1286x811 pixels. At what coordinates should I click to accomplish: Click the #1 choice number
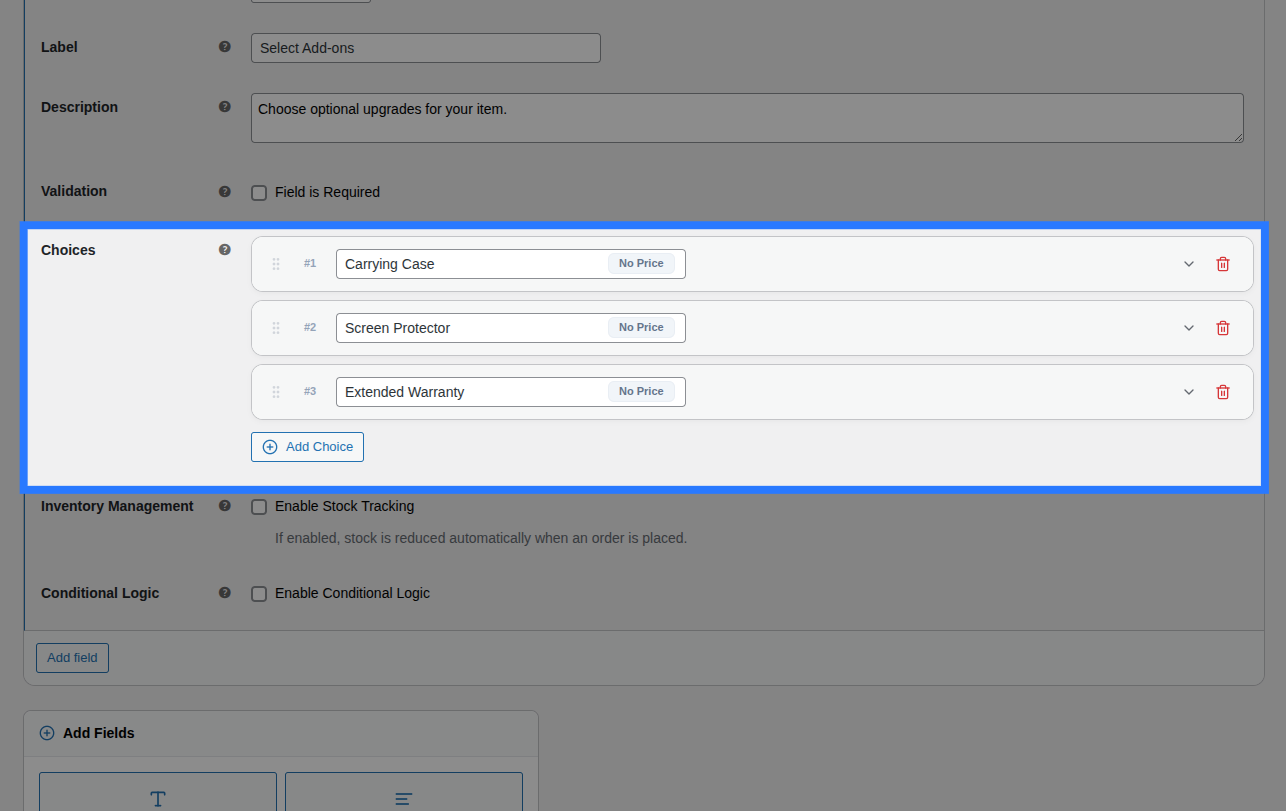[310, 263]
